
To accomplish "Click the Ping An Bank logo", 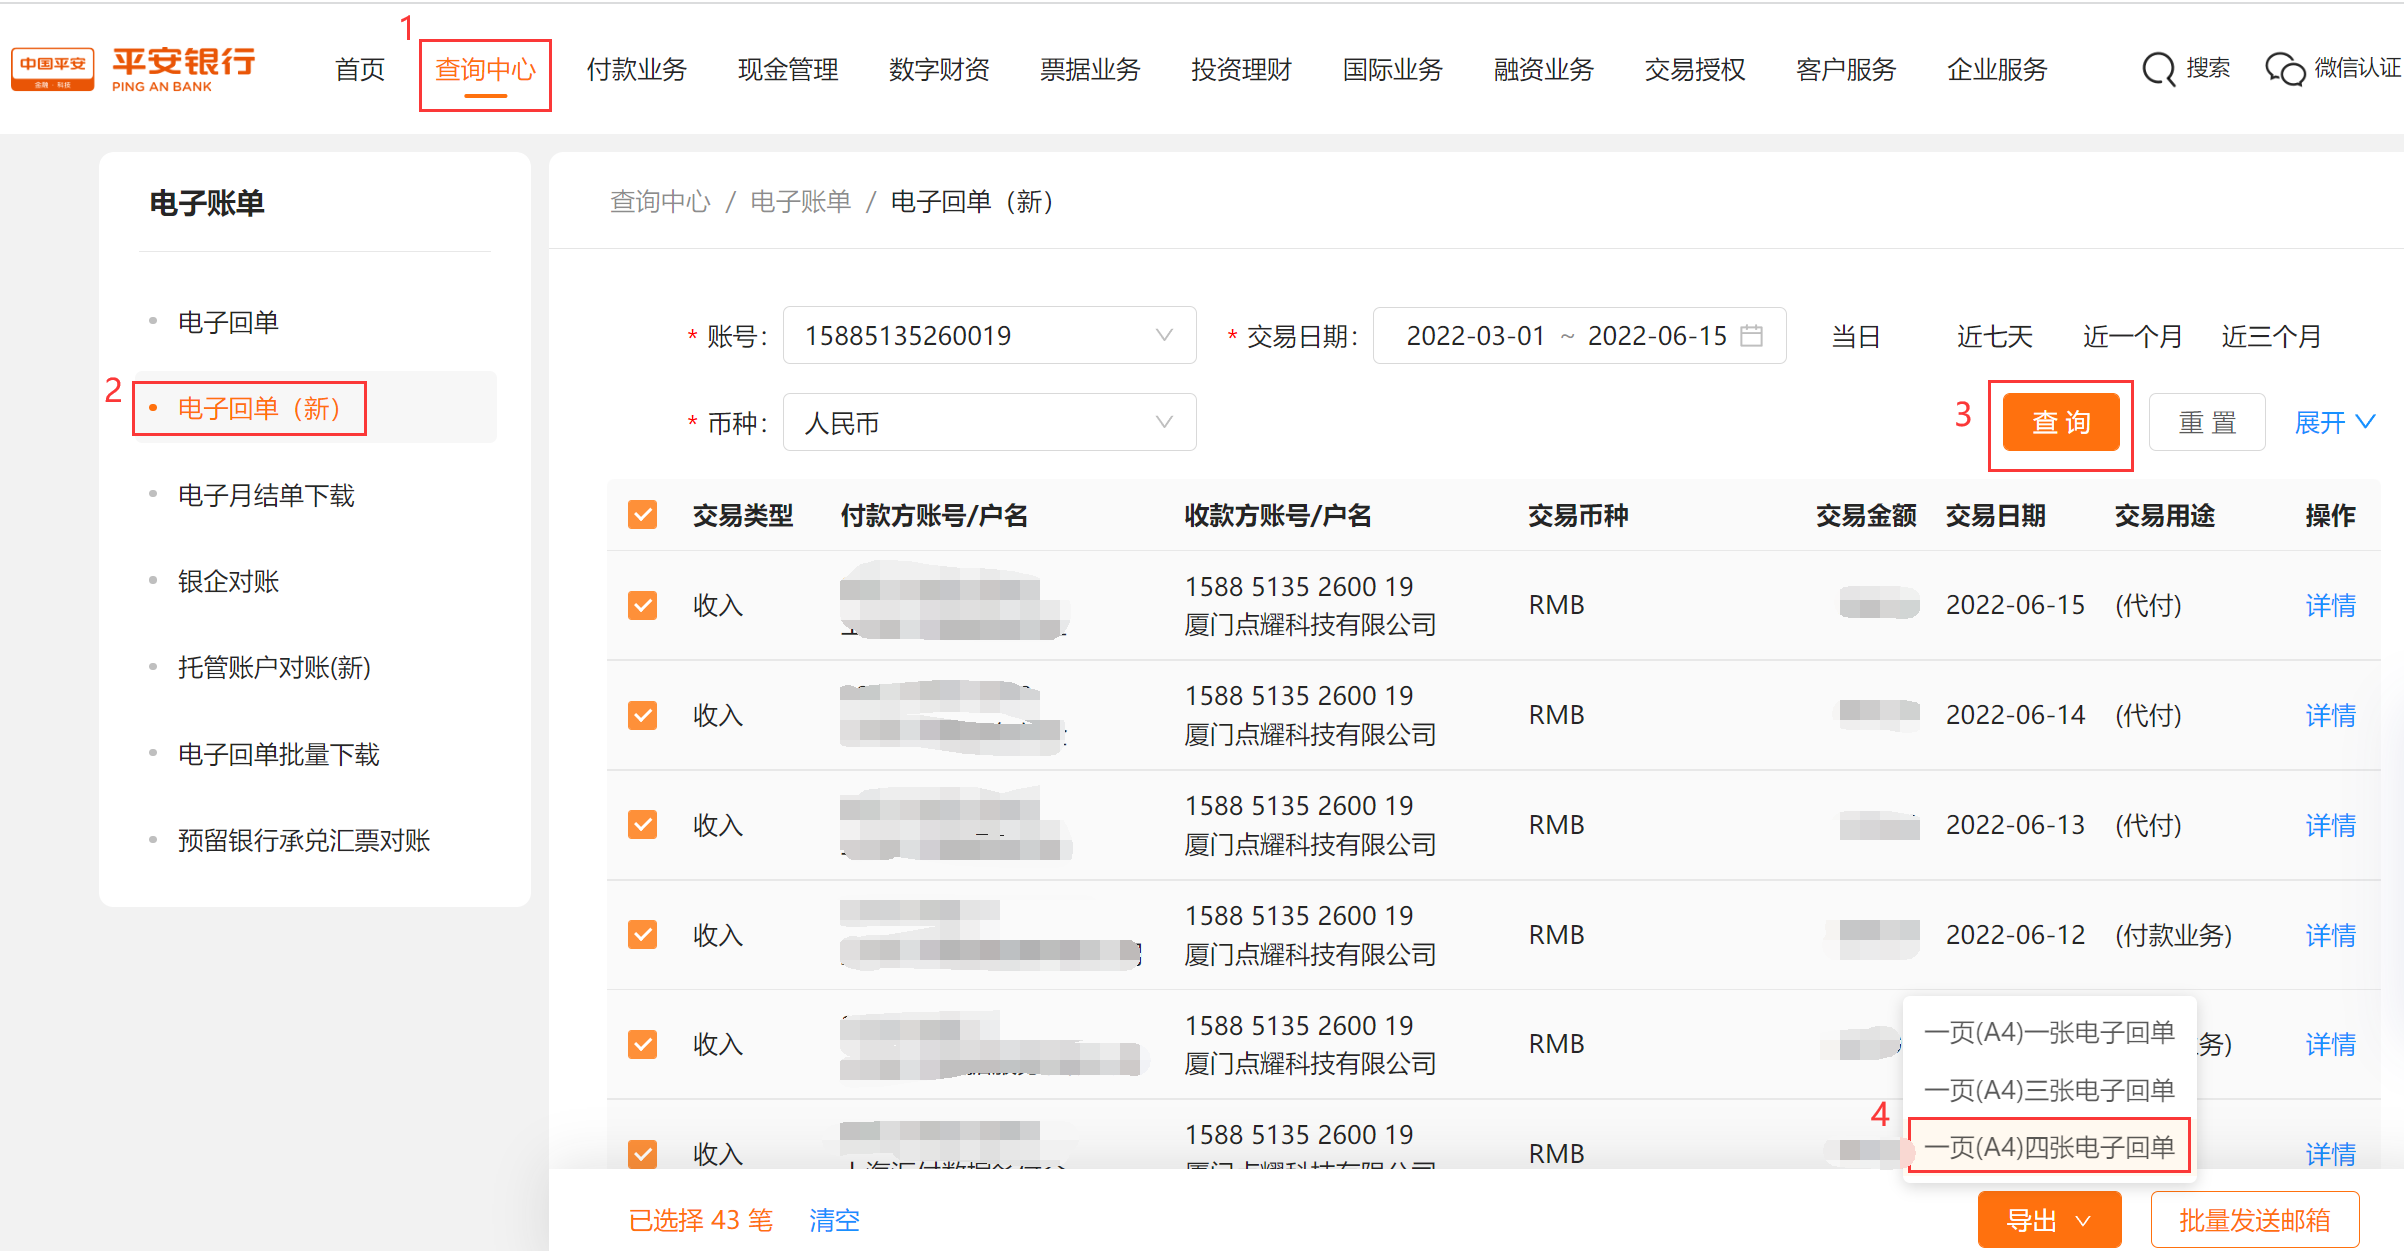I will click(x=133, y=69).
